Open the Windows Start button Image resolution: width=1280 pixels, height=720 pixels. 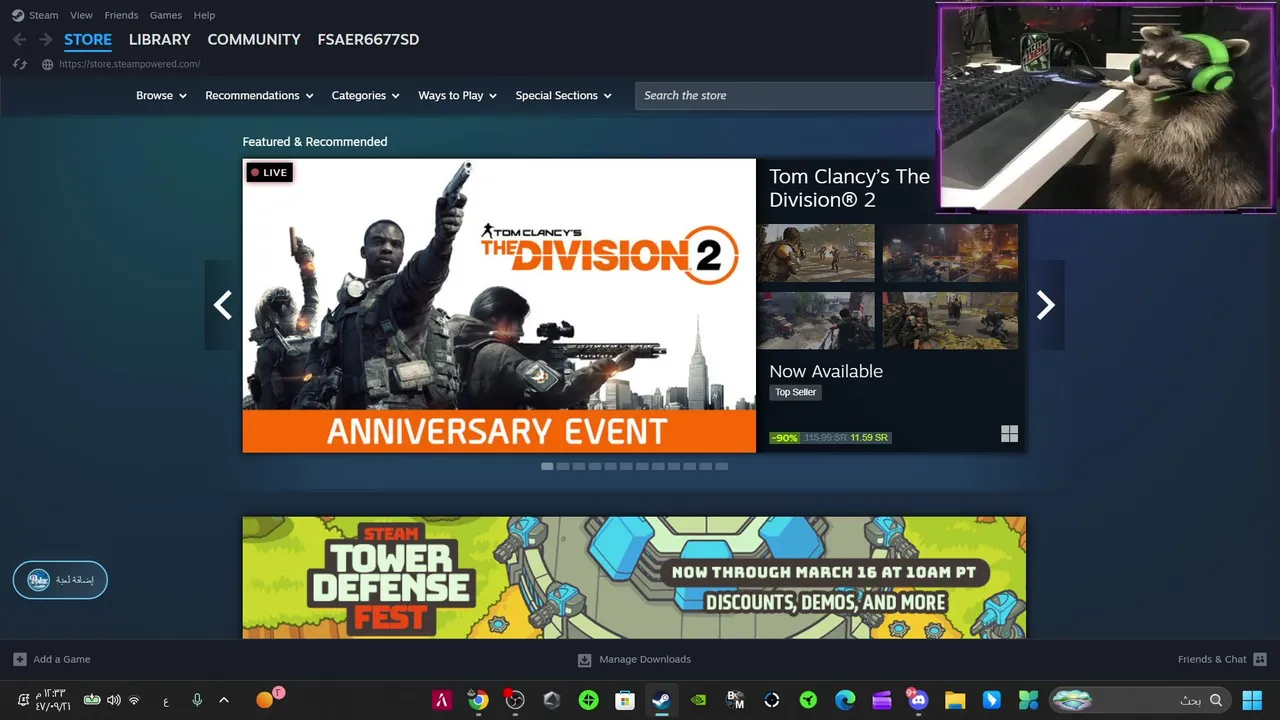(x=1251, y=700)
